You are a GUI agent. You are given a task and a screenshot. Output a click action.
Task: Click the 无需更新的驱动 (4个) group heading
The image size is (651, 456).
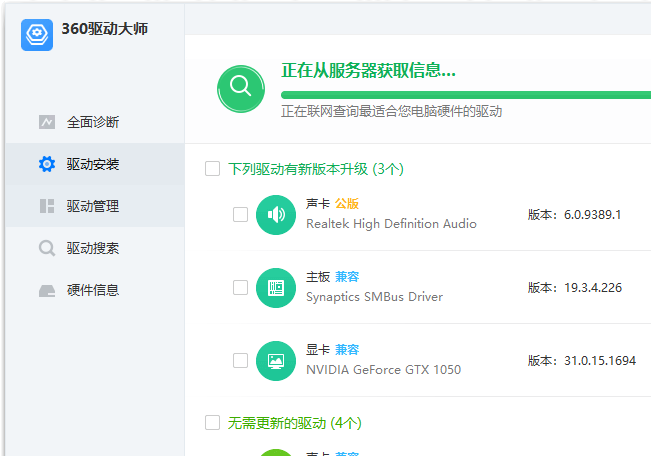pos(294,423)
